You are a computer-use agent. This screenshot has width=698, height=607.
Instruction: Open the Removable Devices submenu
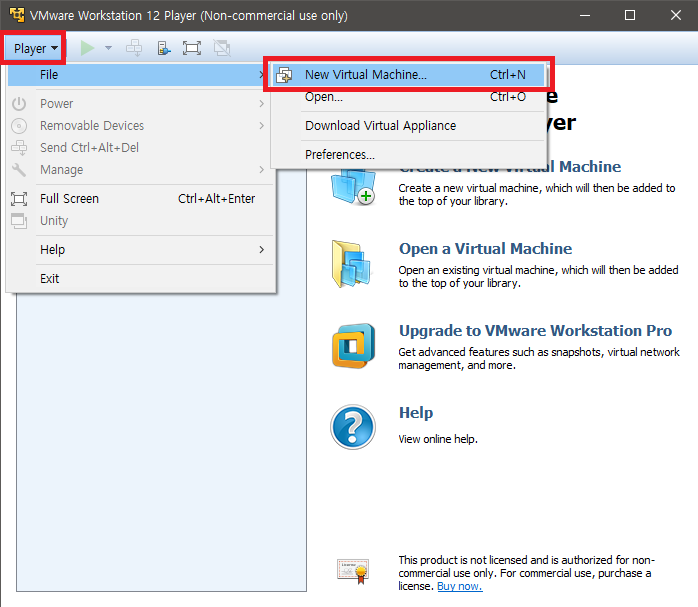tap(141, 126)
